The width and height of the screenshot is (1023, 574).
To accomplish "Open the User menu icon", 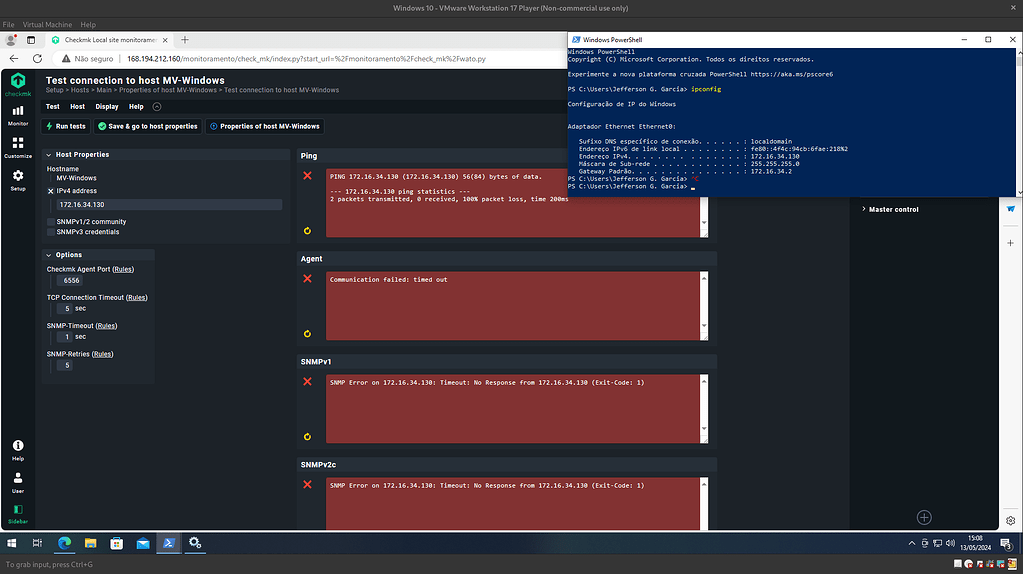I will [18, 482].
